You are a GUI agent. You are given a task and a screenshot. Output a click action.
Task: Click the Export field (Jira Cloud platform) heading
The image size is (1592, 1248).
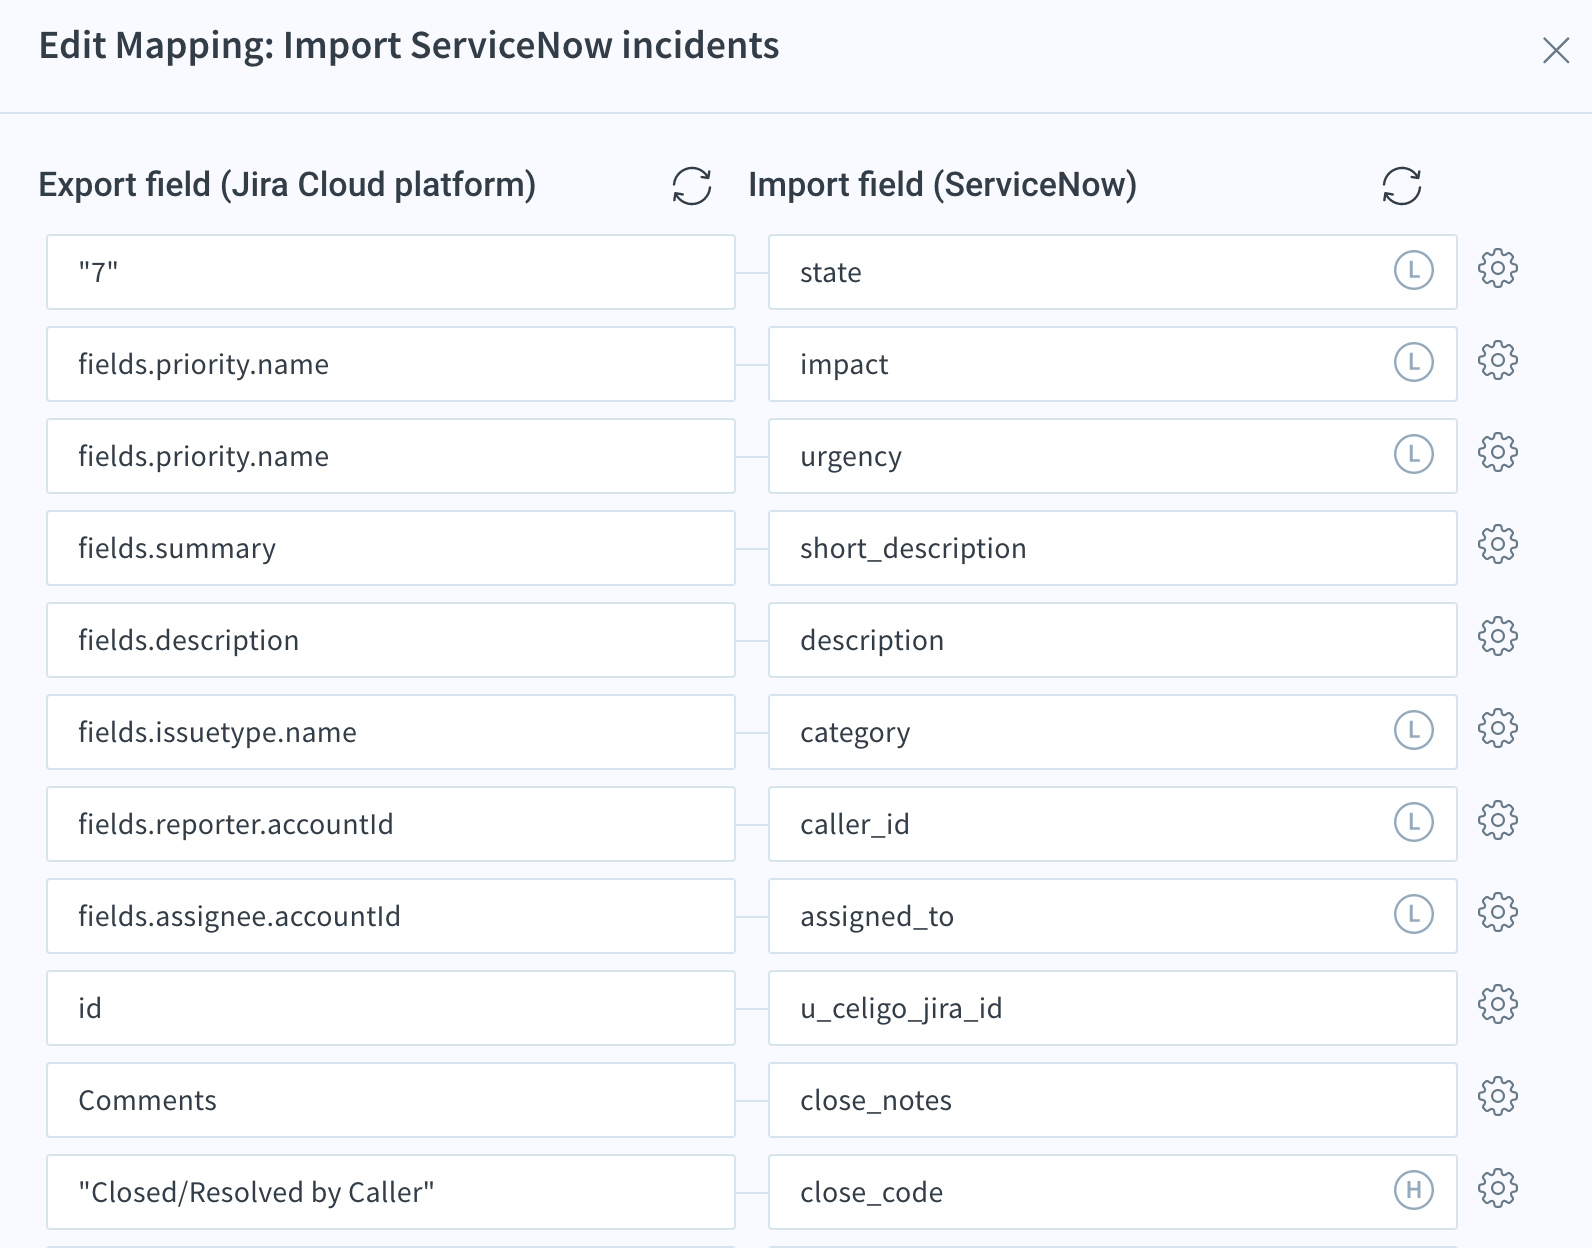click(x=287, y=185)
